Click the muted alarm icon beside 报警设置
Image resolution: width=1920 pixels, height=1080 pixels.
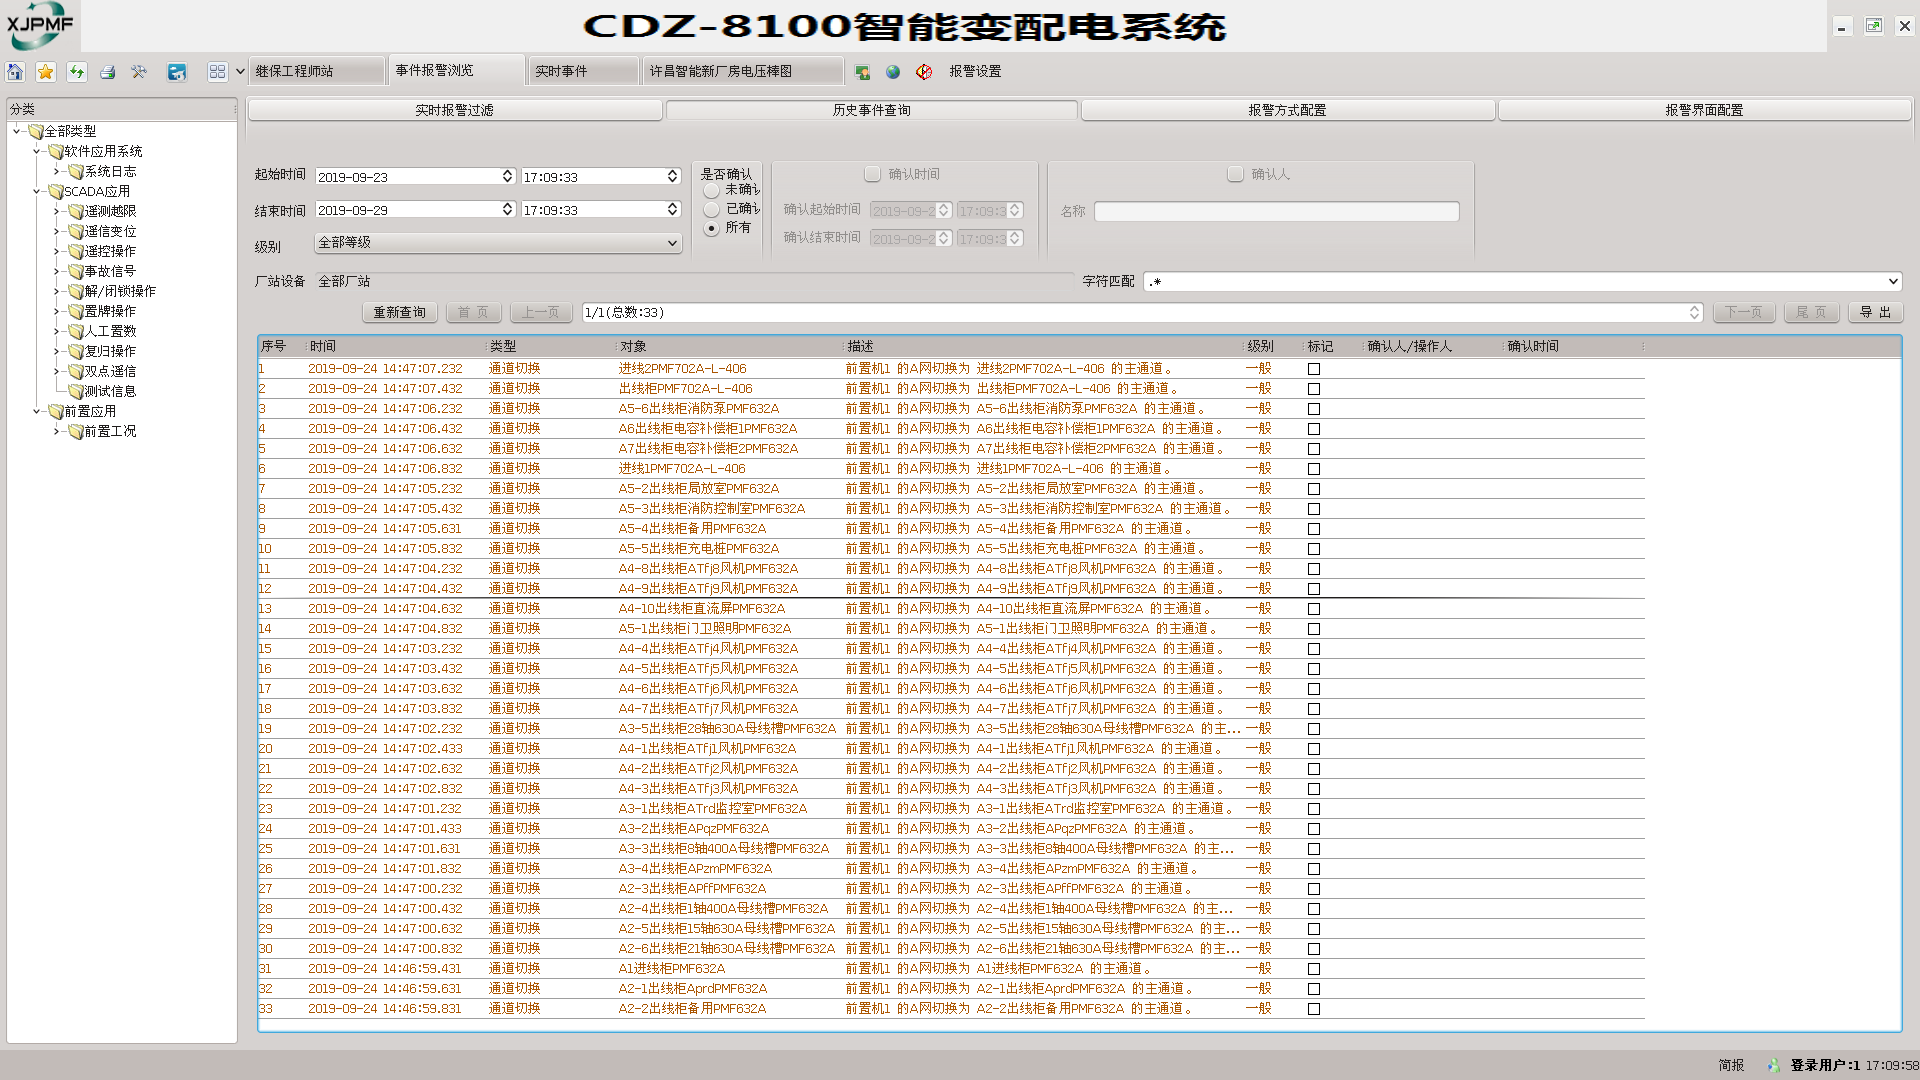(x=924, y=72)
